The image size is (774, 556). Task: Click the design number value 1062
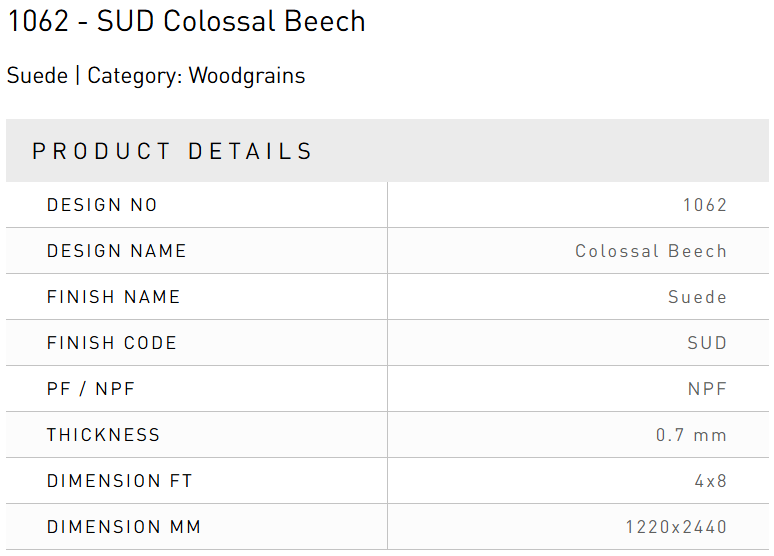(704, 205)
